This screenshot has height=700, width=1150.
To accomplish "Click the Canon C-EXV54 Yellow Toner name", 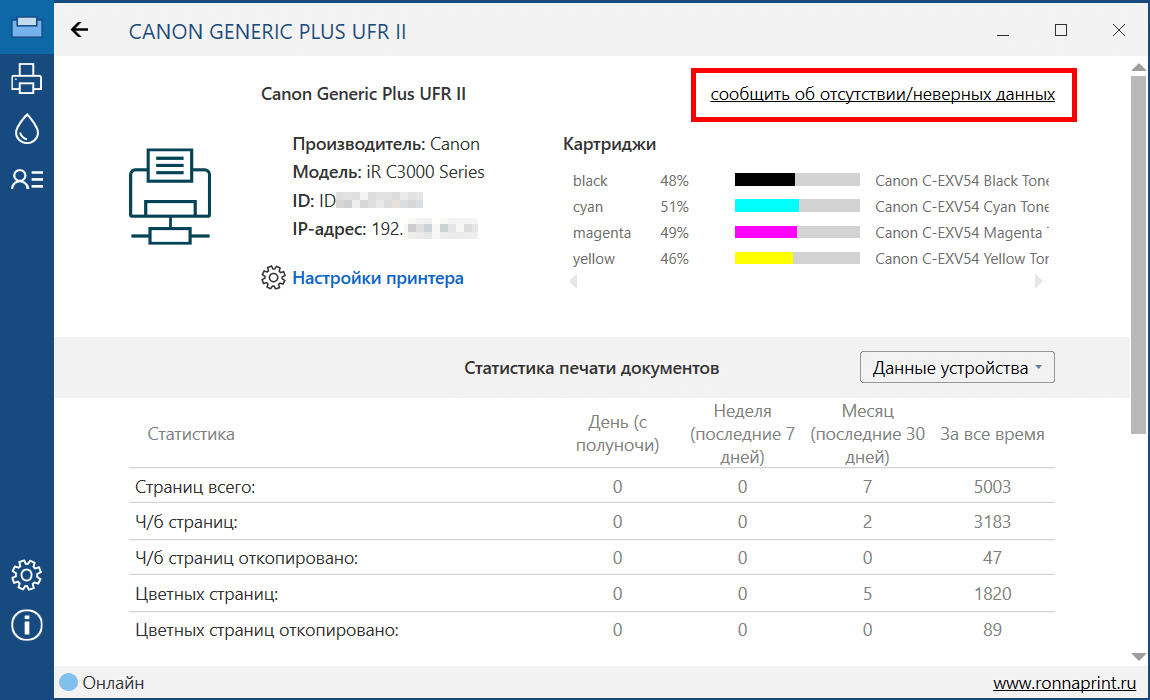I will 962,259.
